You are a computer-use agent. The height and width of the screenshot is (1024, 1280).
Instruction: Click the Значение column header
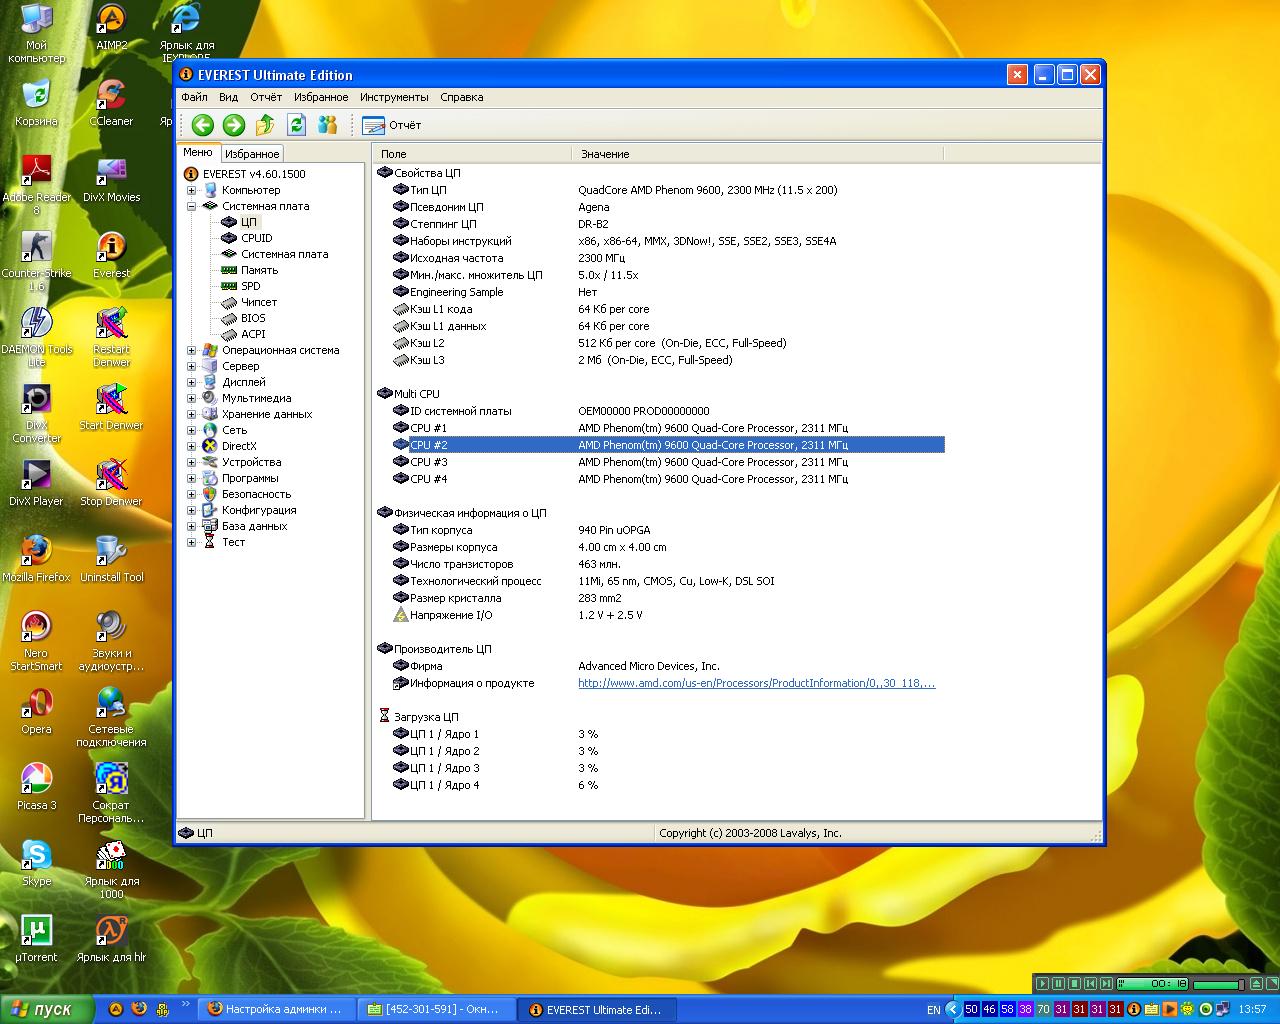[757, 154]
